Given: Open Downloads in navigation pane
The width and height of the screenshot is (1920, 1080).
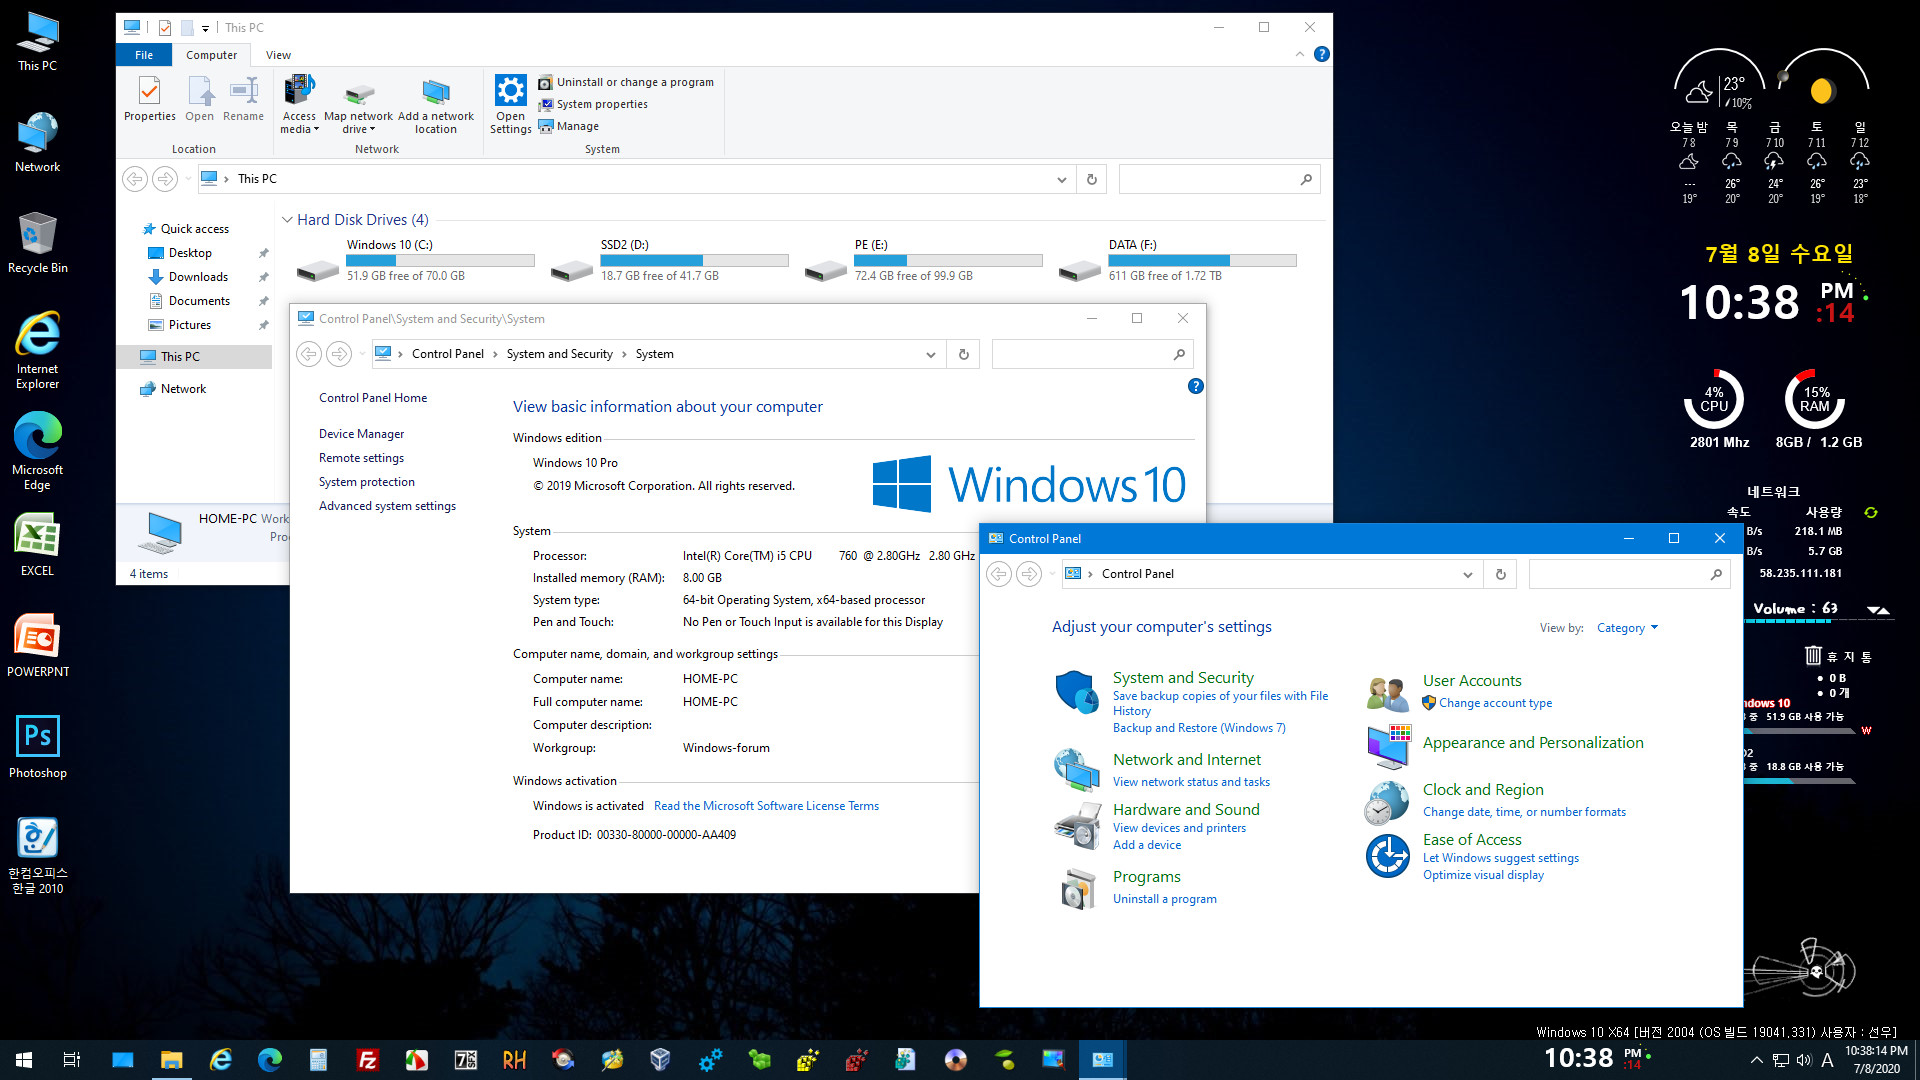Looking at the screenshot, I should pos(198,277).
